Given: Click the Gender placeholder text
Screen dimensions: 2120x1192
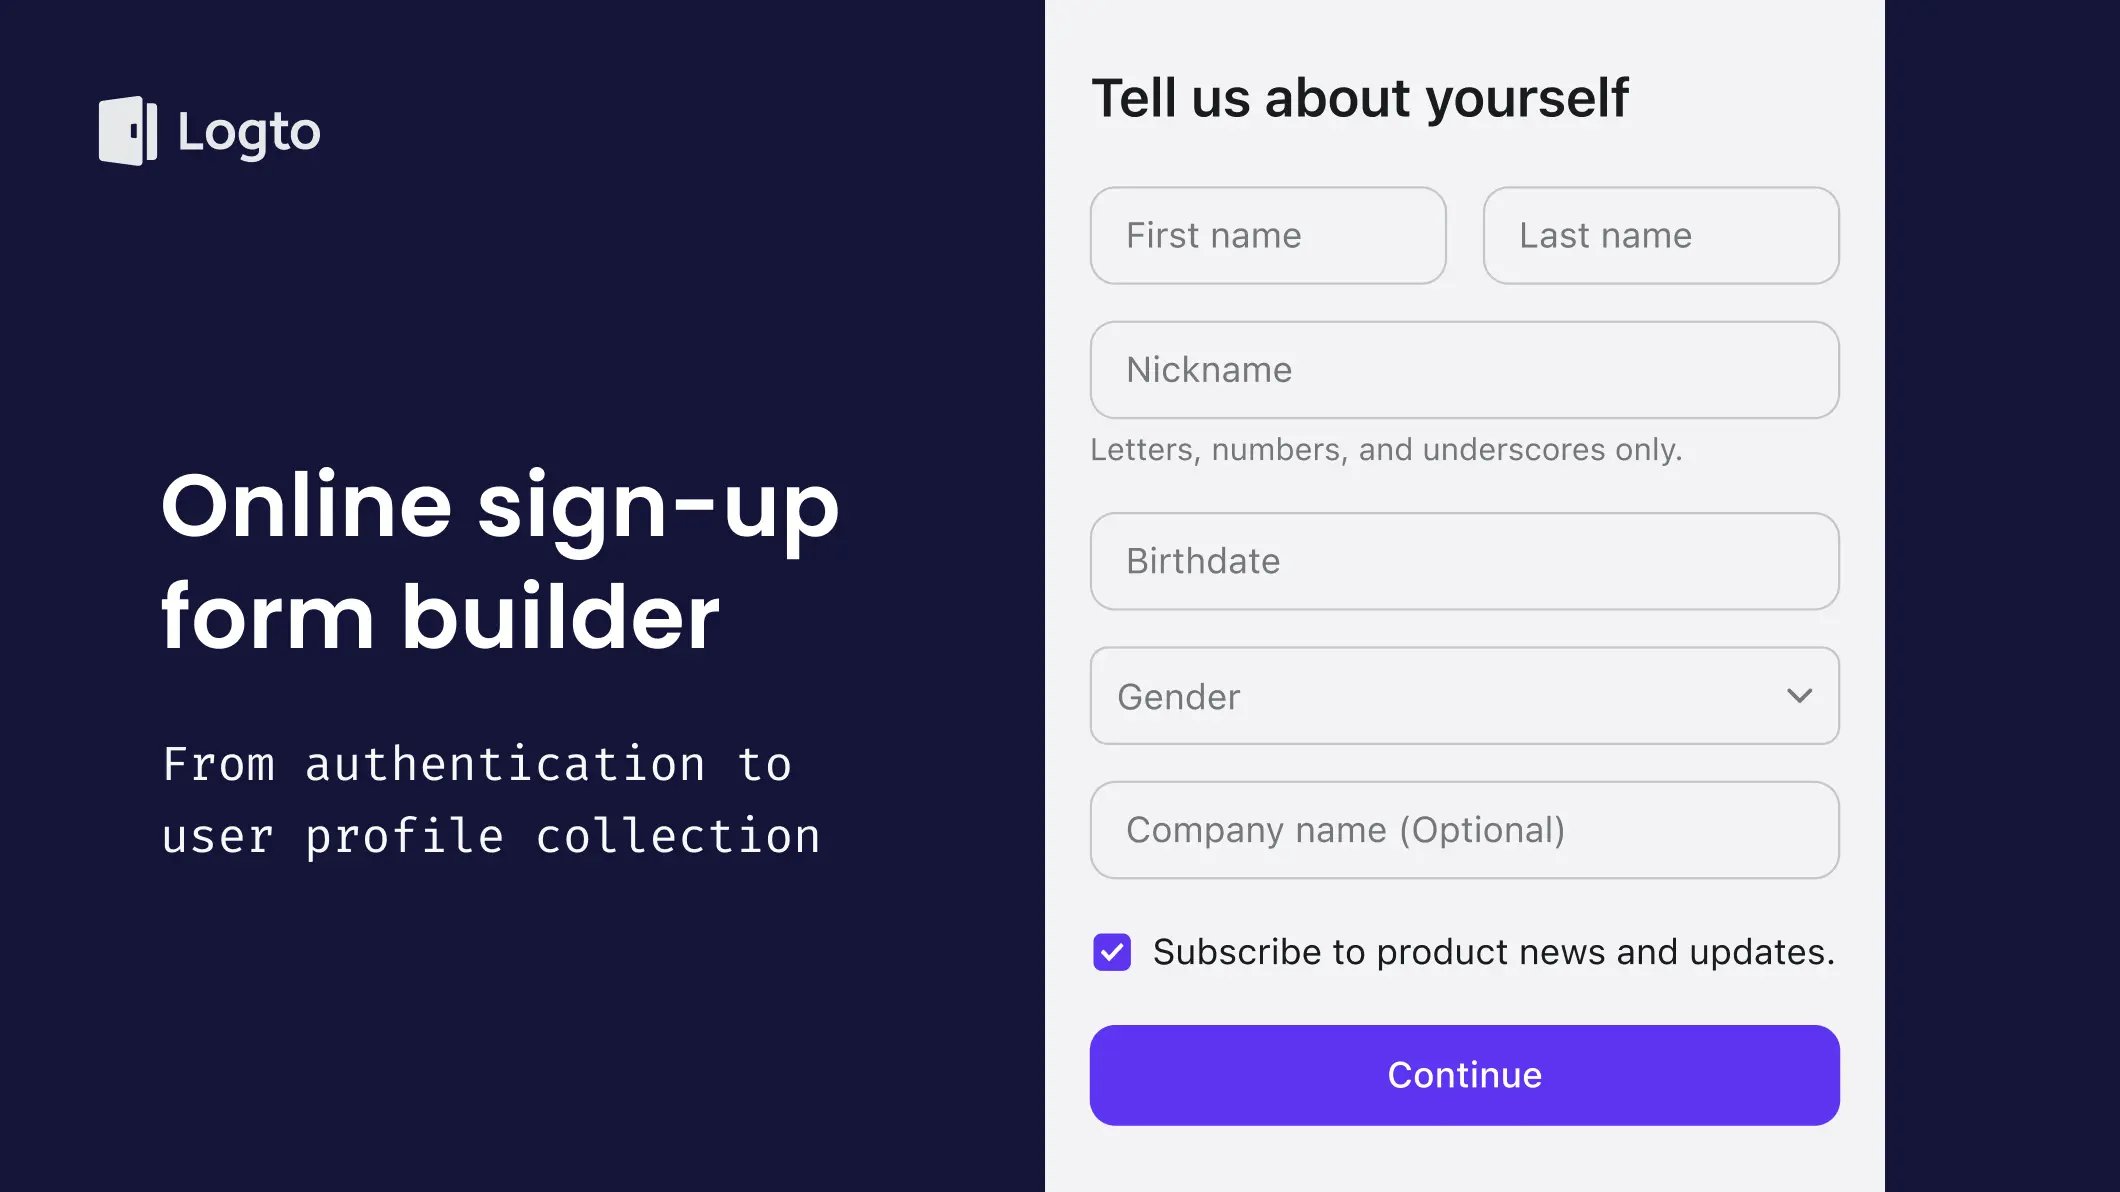Looking at the screenshot, I should click(x=1179, y=697).
